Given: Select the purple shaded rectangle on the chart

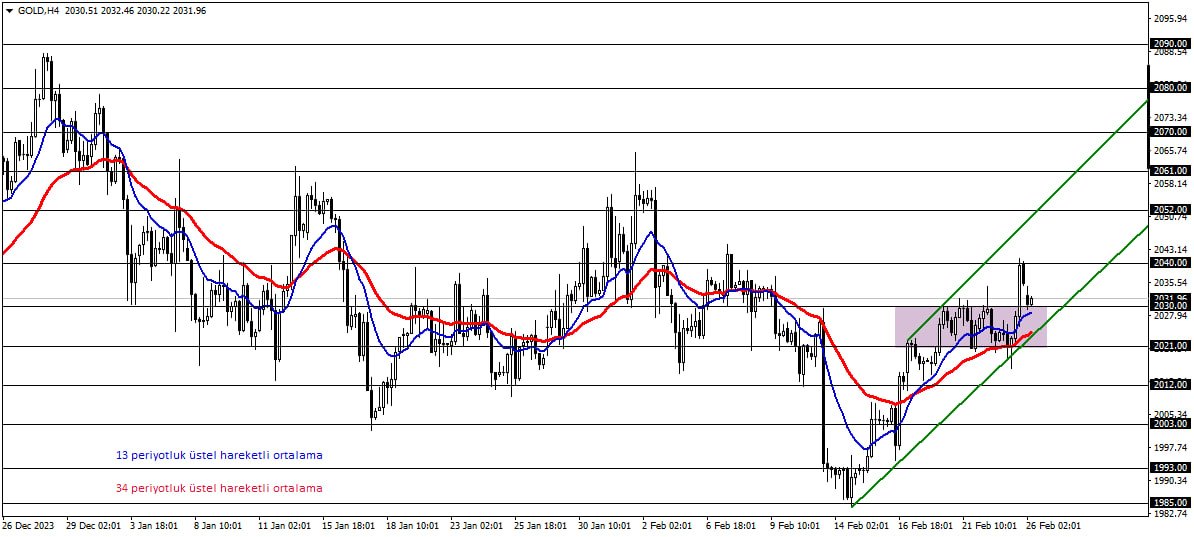Looking at the screenshot, I should point(970,327).
